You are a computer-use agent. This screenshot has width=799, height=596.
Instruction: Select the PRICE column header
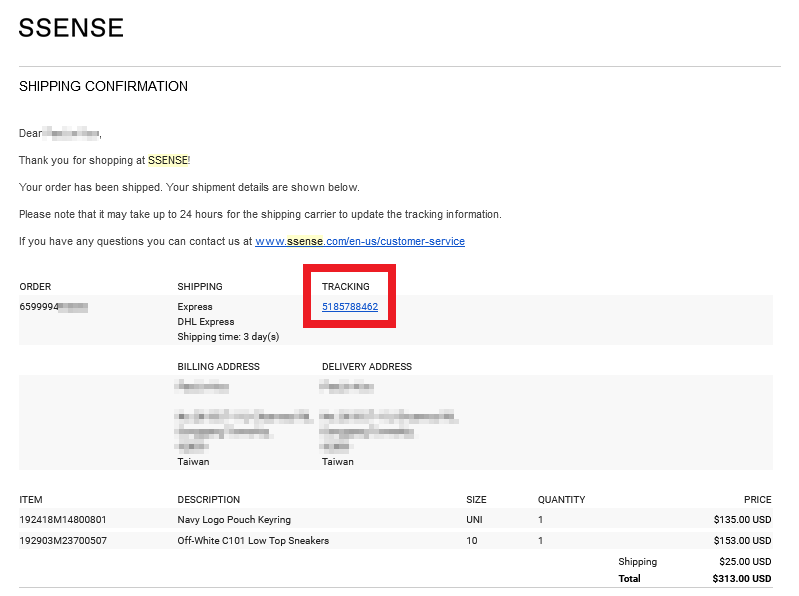pos(758,500)
